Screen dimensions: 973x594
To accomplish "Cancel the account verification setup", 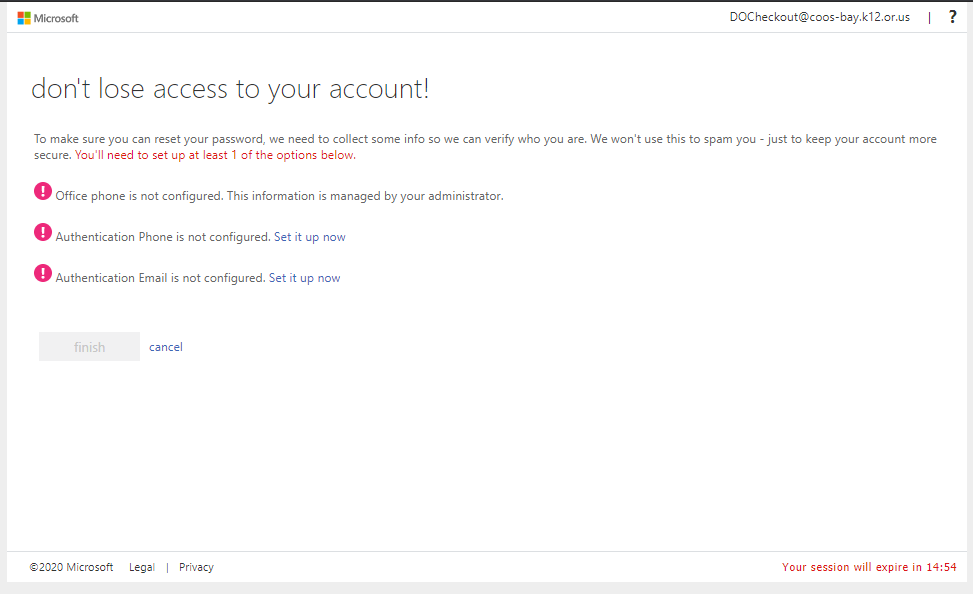I will click(166, 347).
